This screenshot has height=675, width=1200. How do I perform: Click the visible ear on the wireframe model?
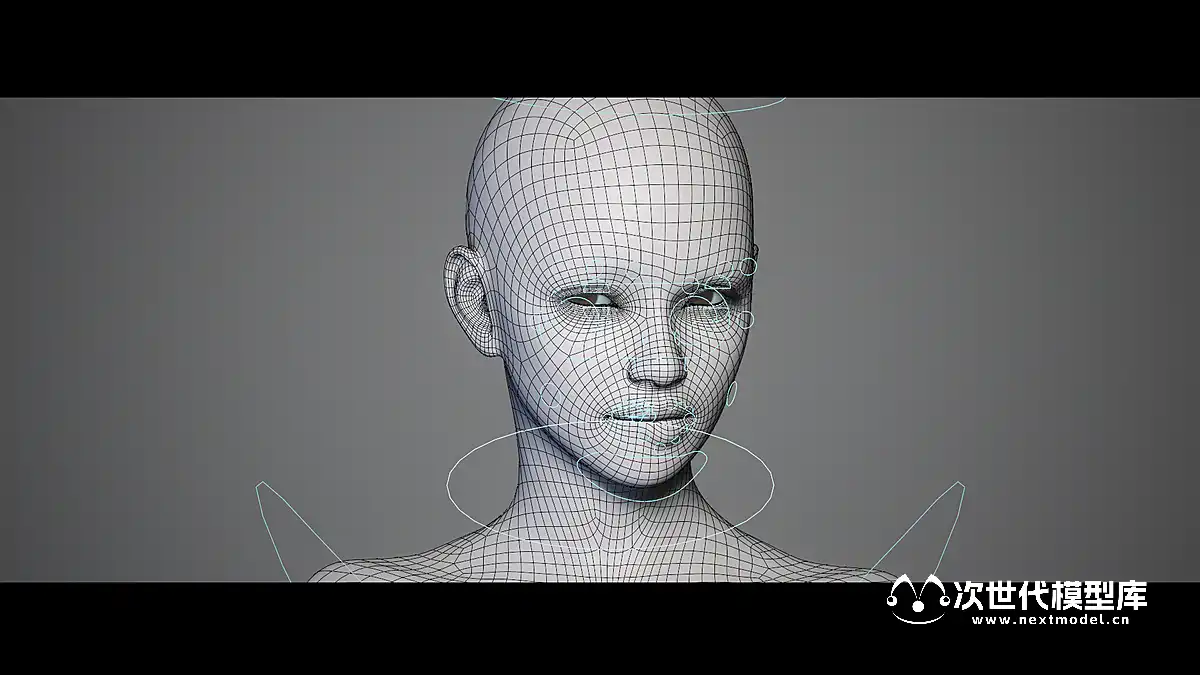(x=468, y=300)
